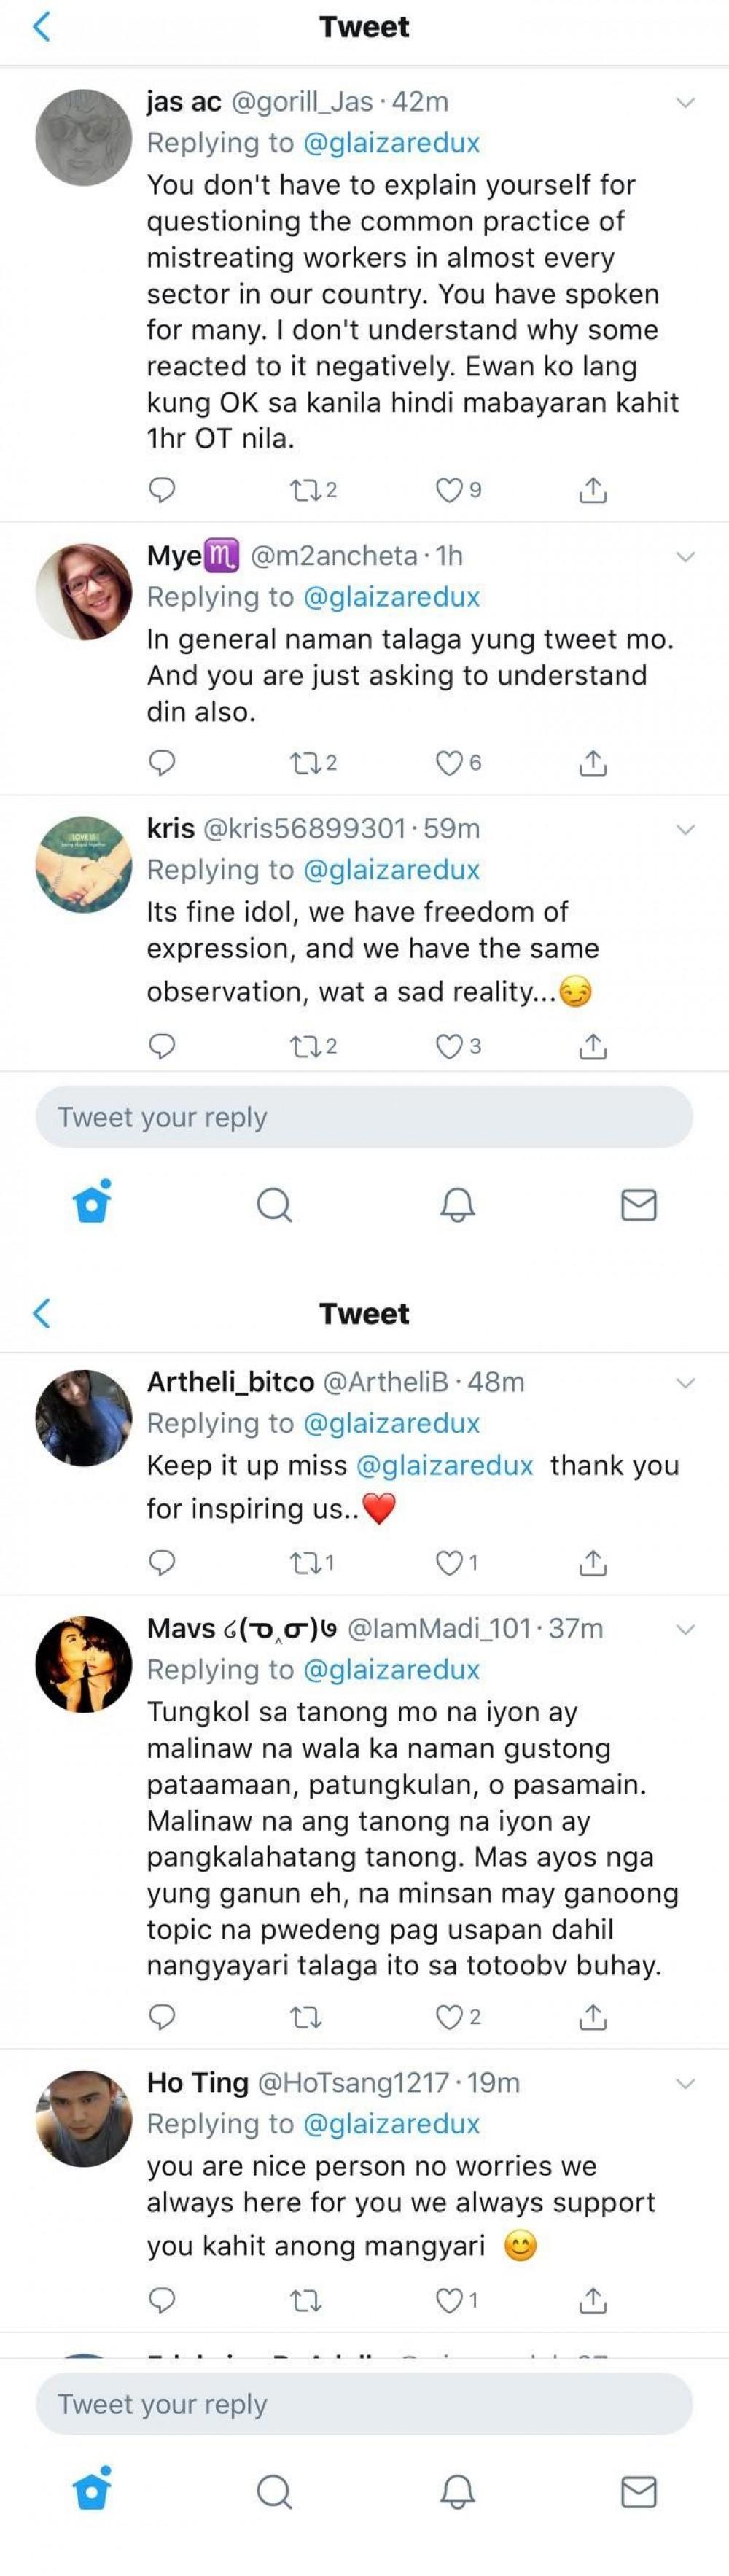The image size is (729, 2576).
Task: Share Mye's tweet
Action: pos(593,763)
